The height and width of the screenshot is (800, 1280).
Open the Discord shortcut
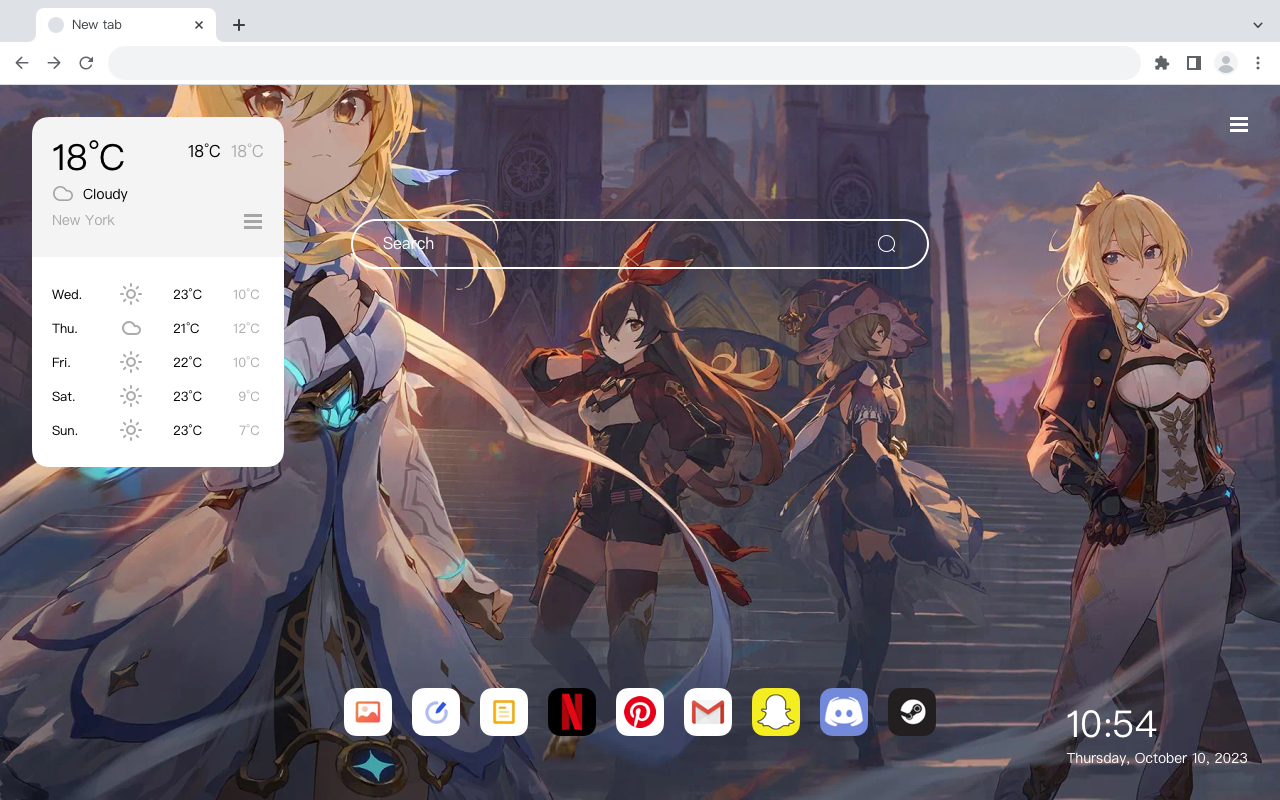(x=844, y=712)
